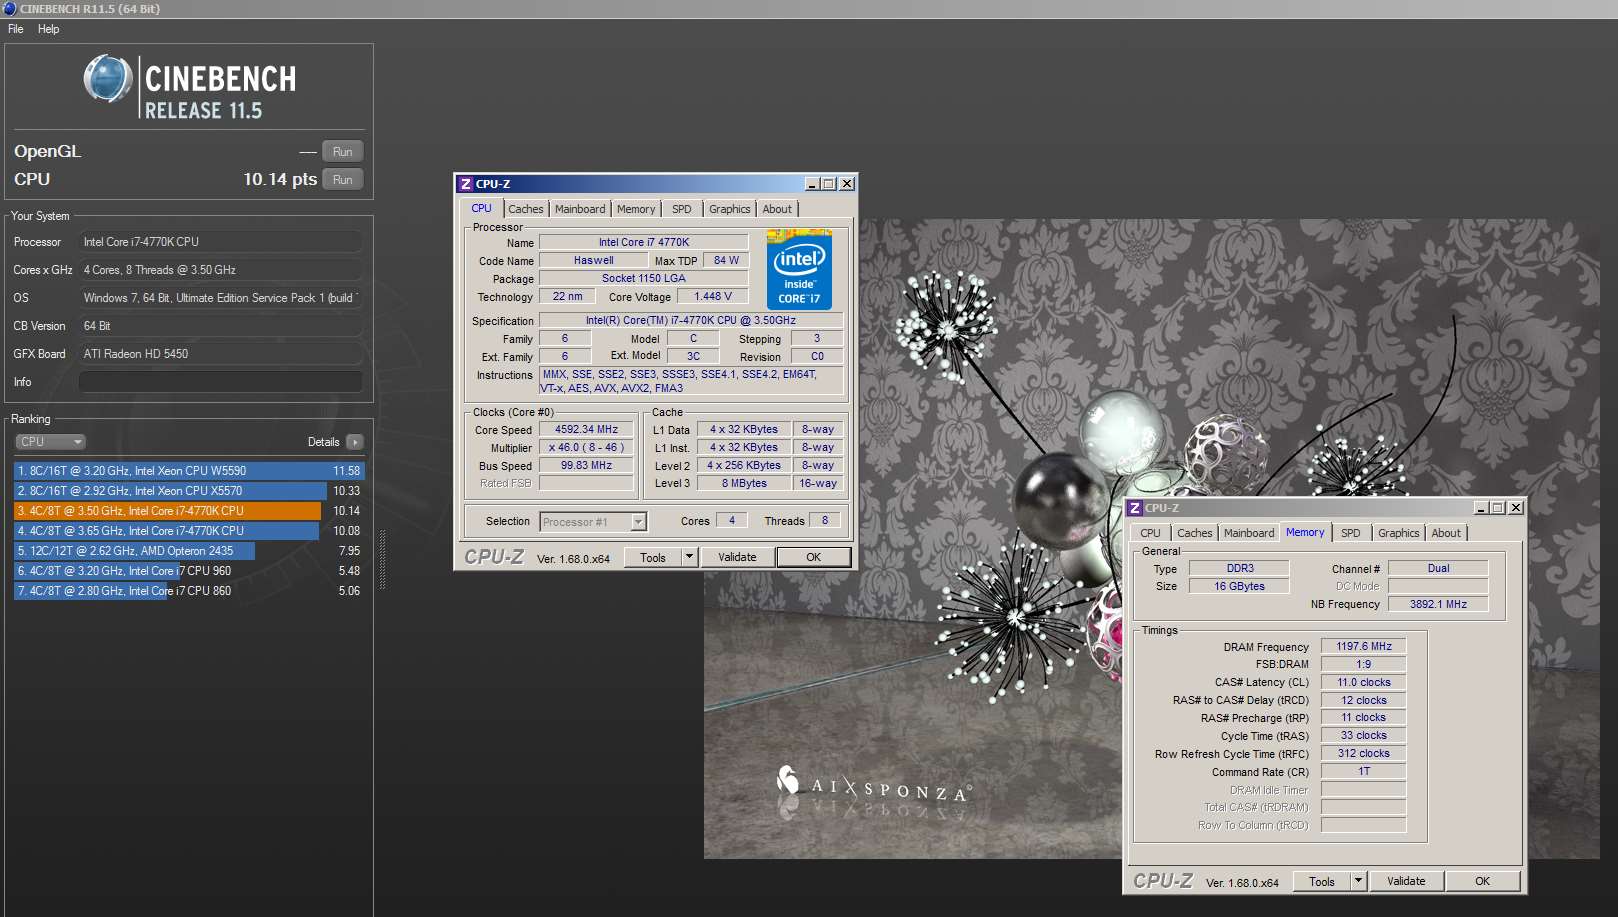This screenshot has height=917, width=1618.
Task: Select ranking bar Xeon CPU X5570
Action: pyautogui.click(x=189, y=491)
